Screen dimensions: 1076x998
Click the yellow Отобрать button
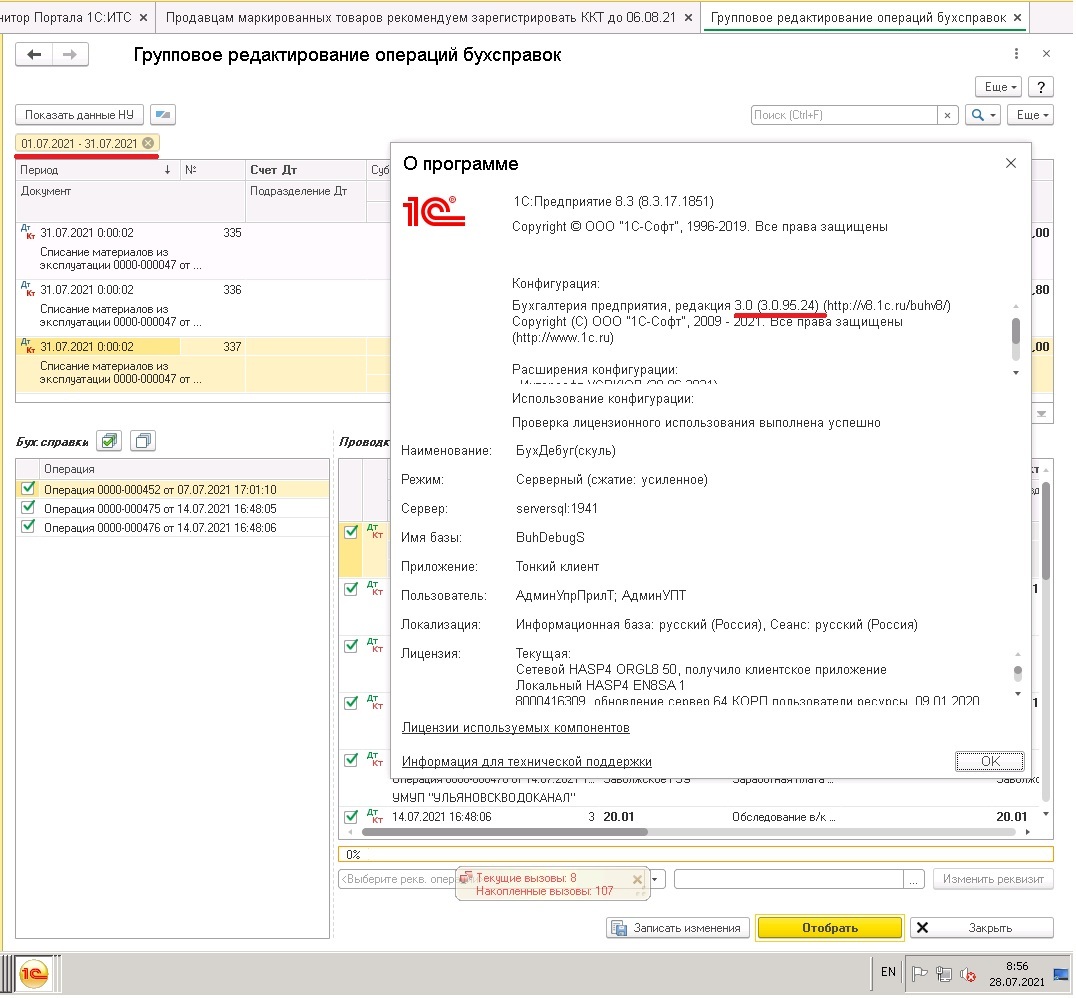[830, 929]
